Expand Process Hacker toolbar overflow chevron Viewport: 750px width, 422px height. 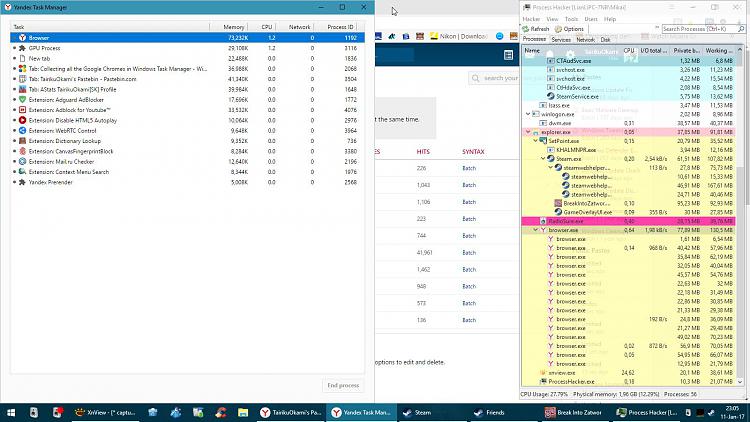(657, 28)
